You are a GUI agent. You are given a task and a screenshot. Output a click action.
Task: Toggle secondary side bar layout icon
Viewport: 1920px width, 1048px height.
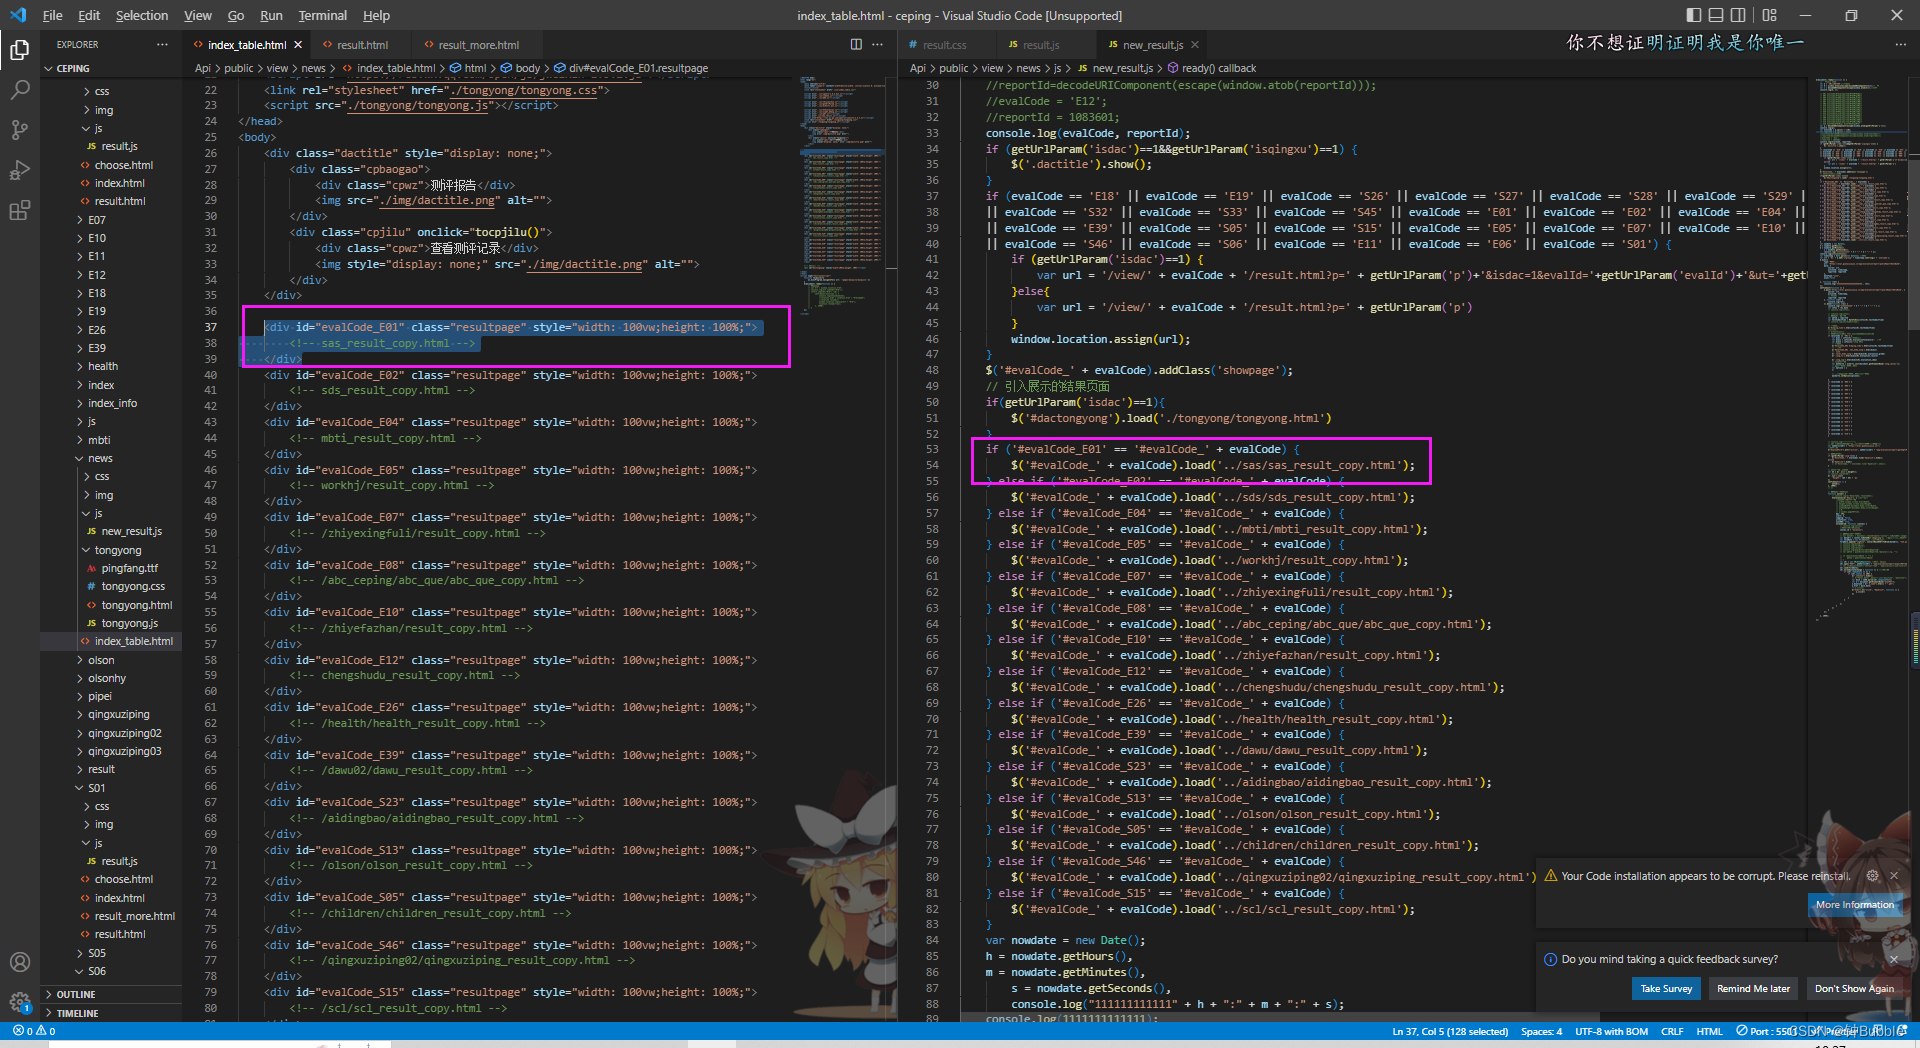(1738, 15)
